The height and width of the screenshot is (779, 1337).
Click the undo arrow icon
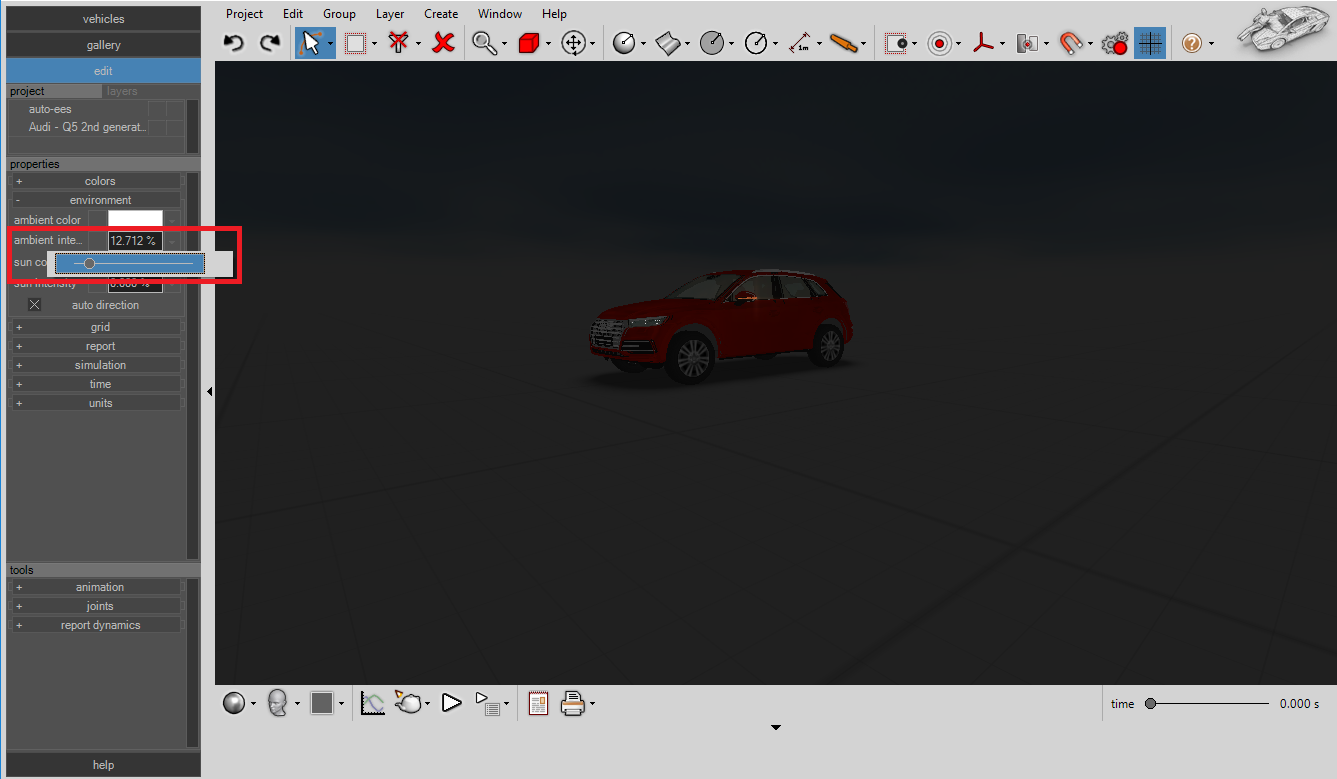234,43
